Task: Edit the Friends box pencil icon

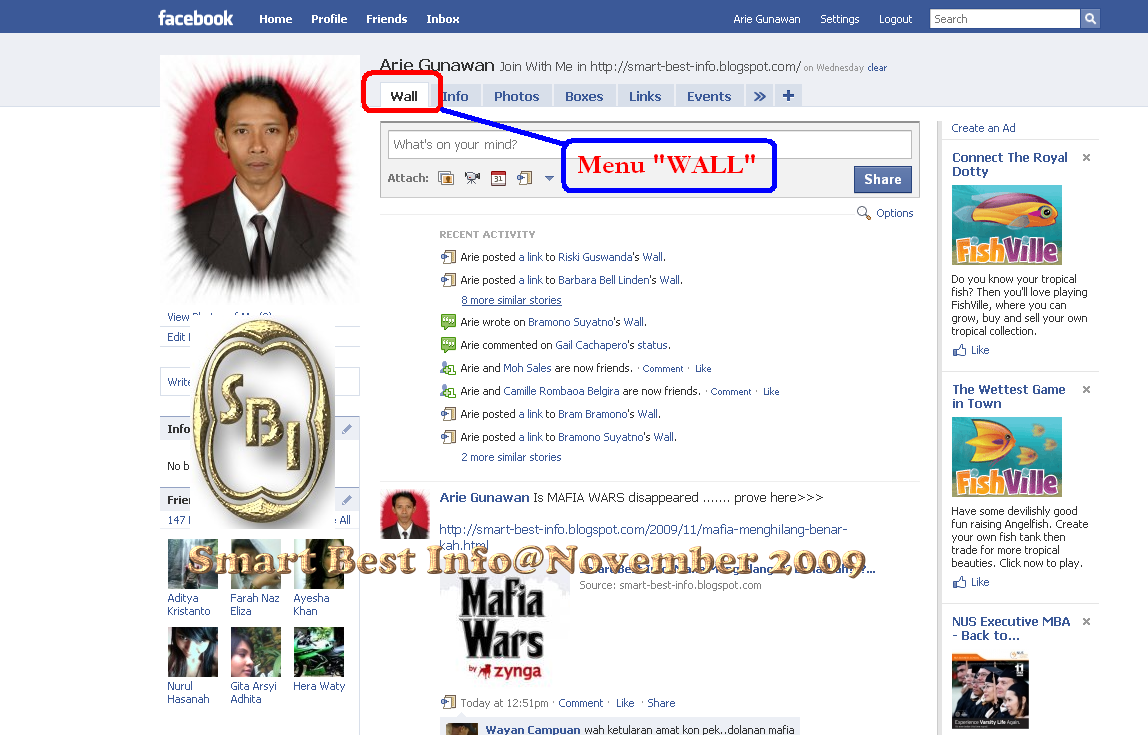Action: (x=347, y=500)
